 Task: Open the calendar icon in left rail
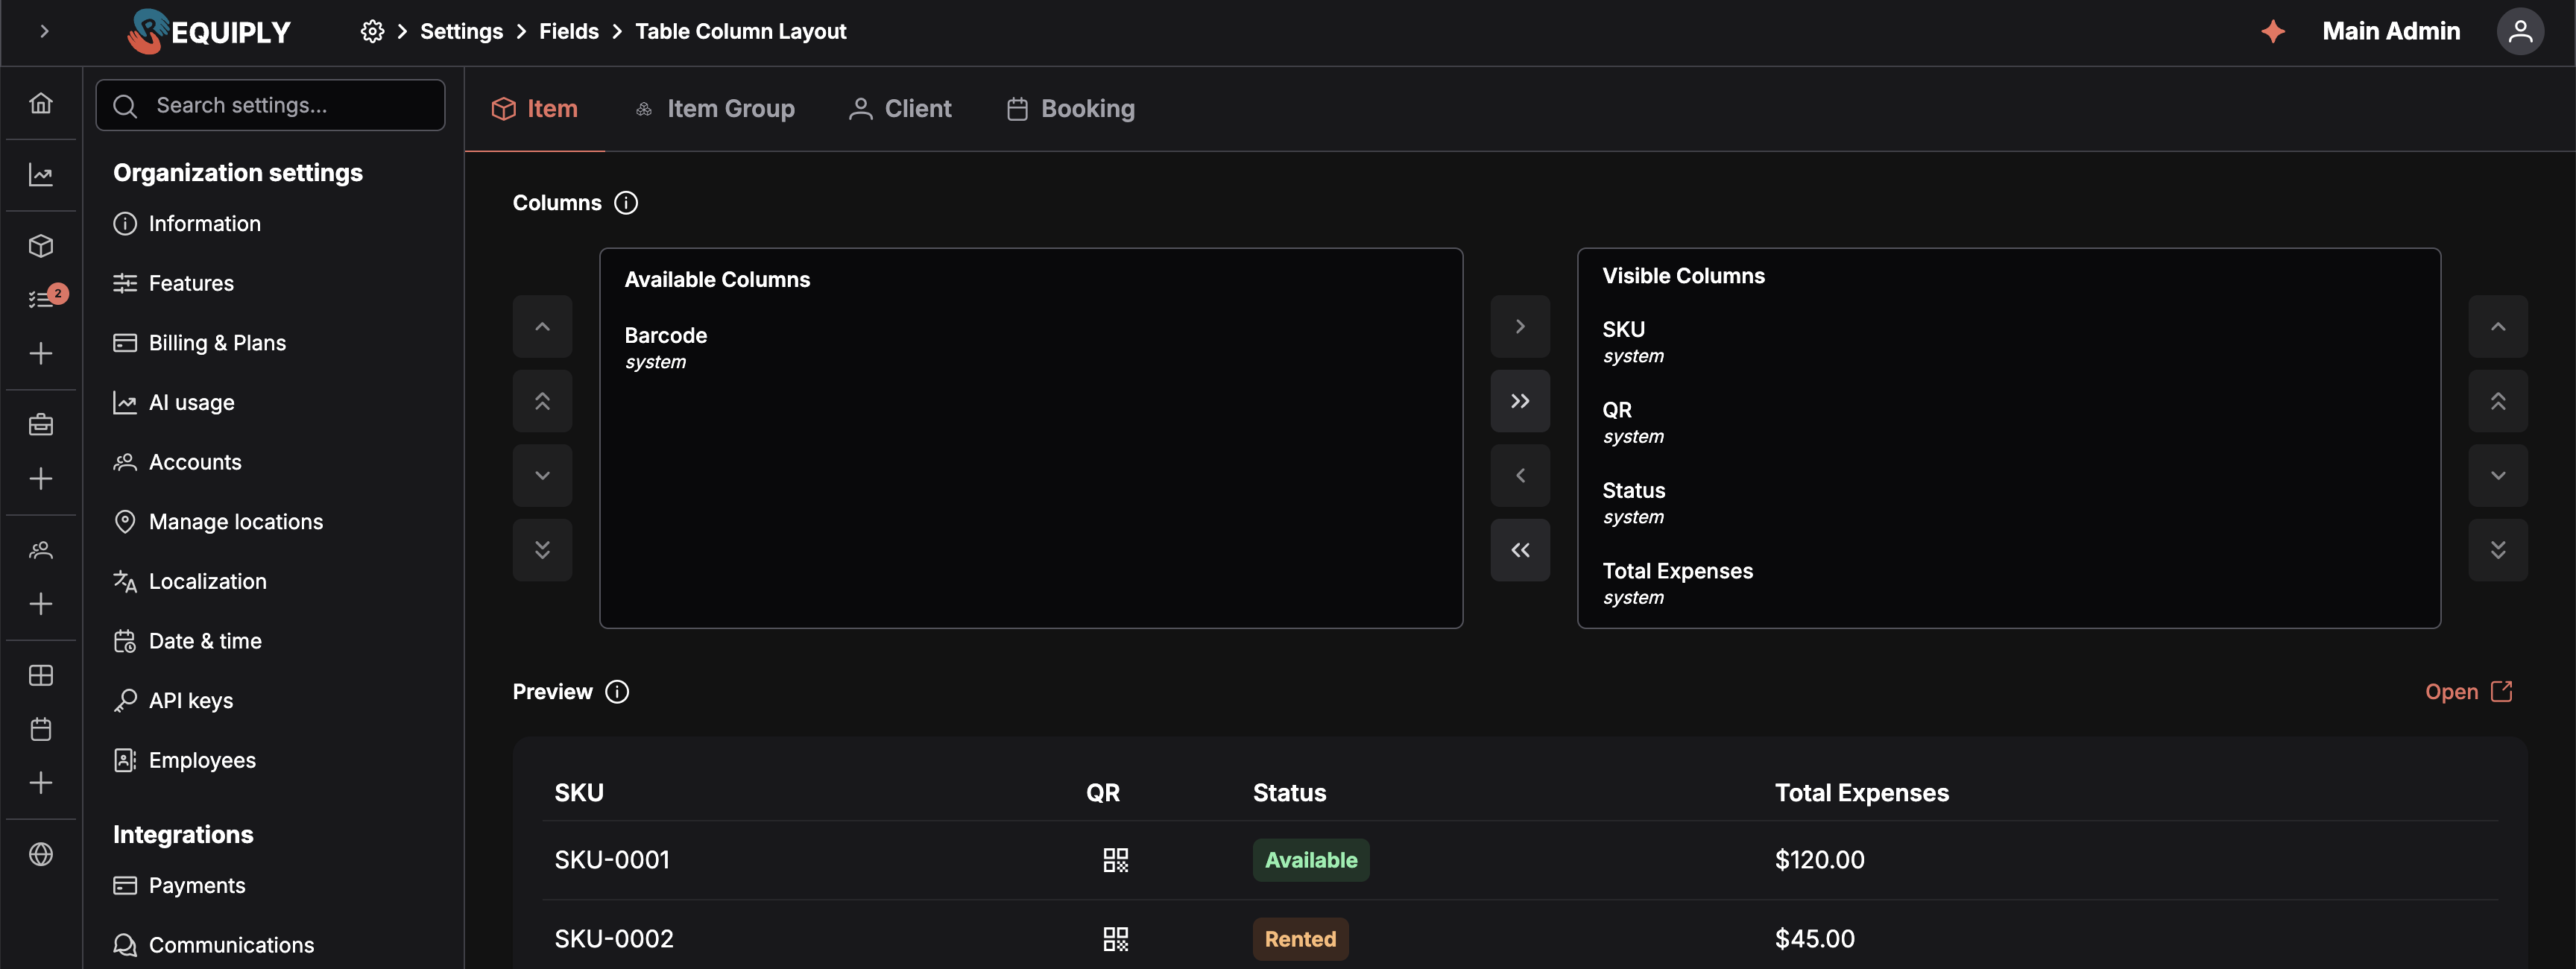point(41,729)
